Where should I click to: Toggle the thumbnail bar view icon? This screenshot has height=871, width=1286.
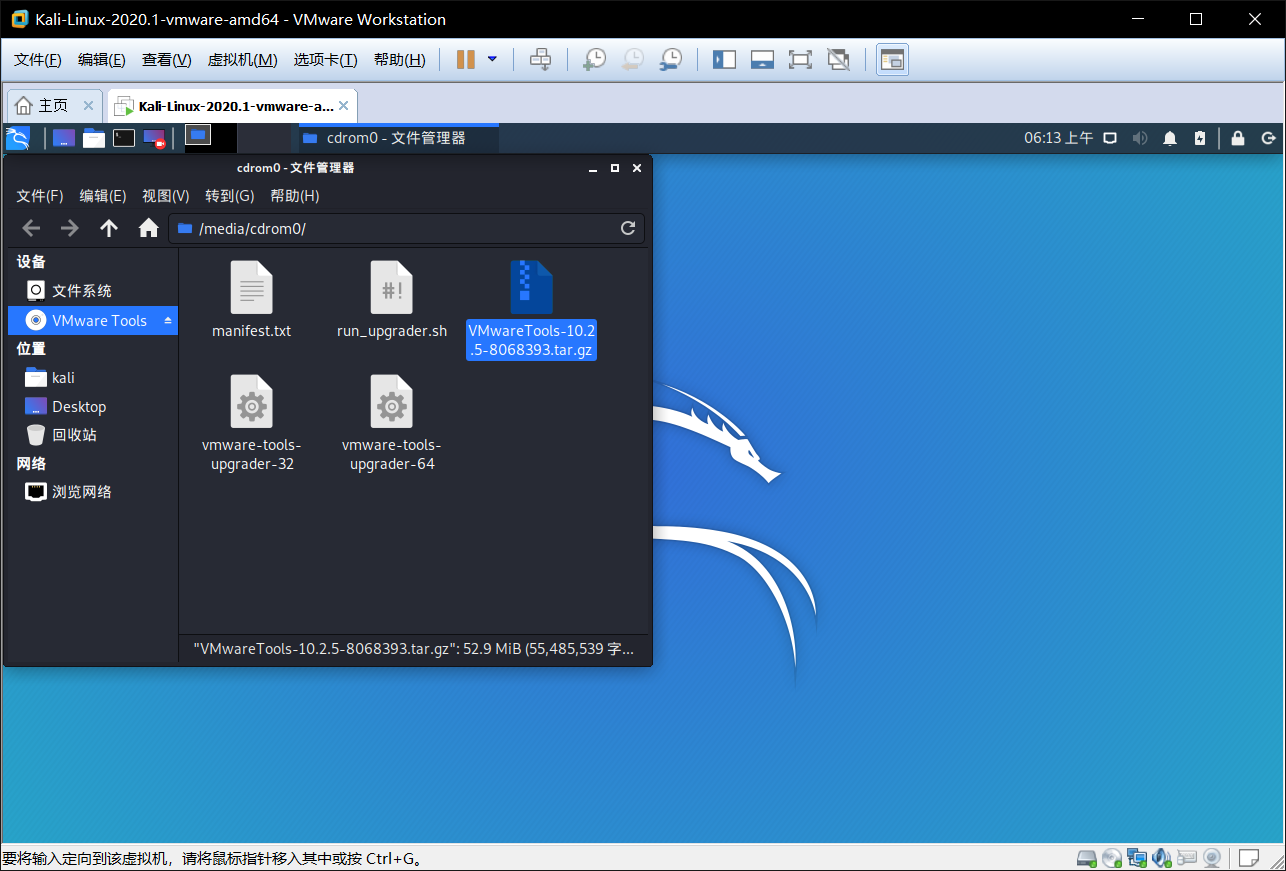pos(762,60)
